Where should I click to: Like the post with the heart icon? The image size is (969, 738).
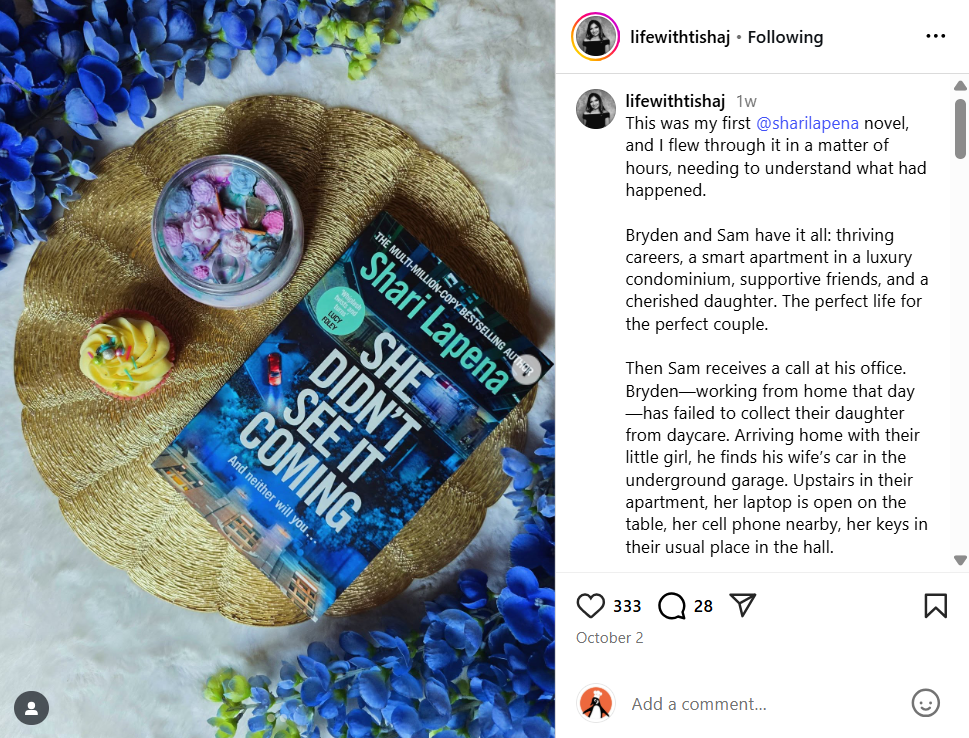(x=590, y=606)
